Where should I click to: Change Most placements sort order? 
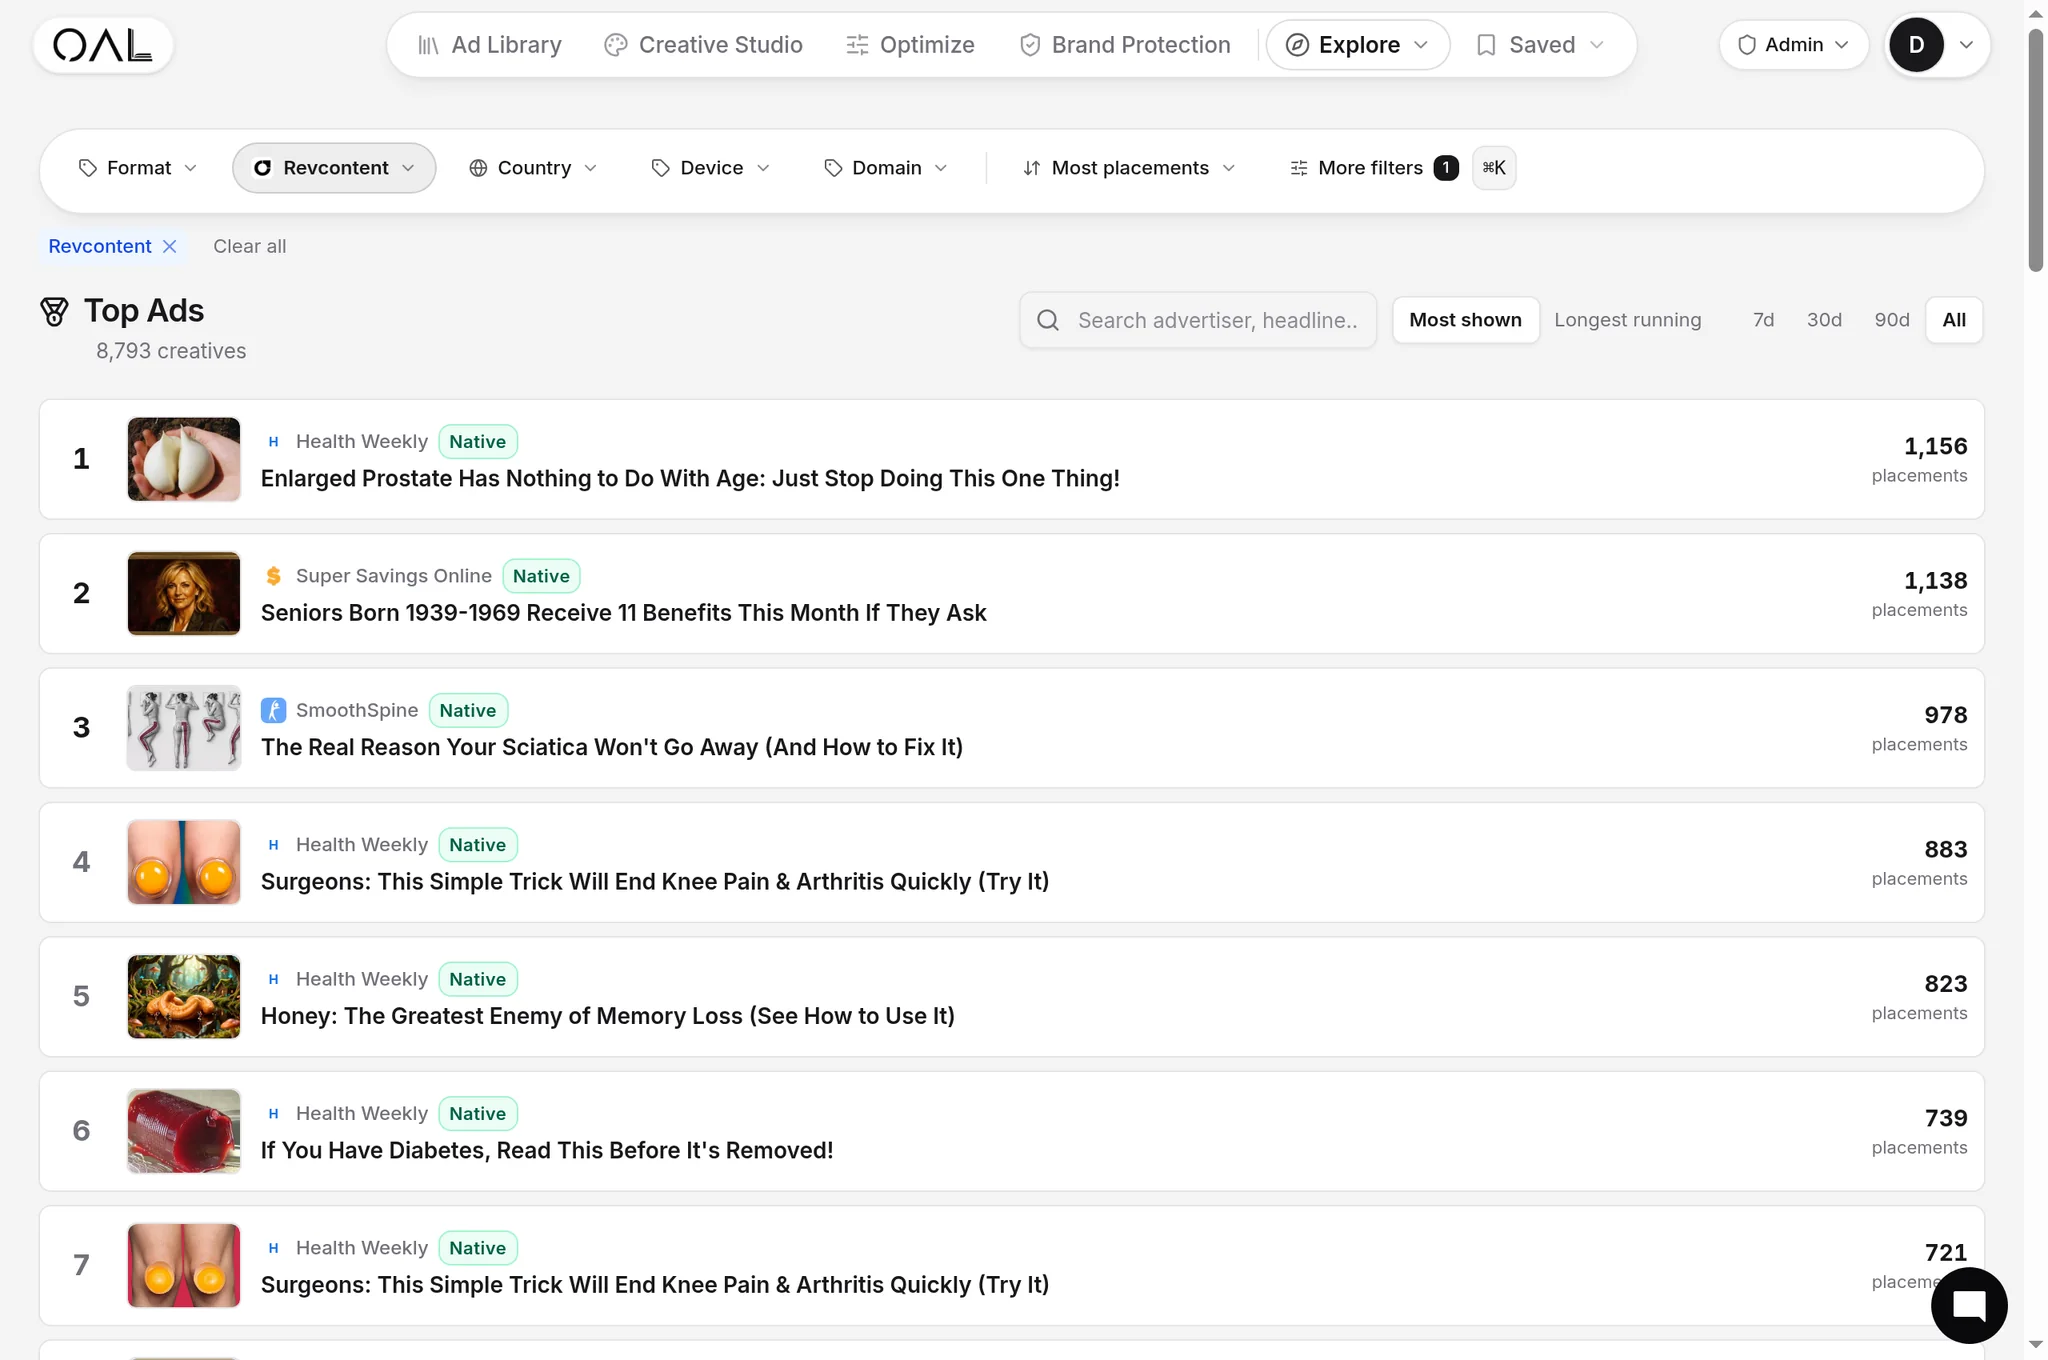1129,168
